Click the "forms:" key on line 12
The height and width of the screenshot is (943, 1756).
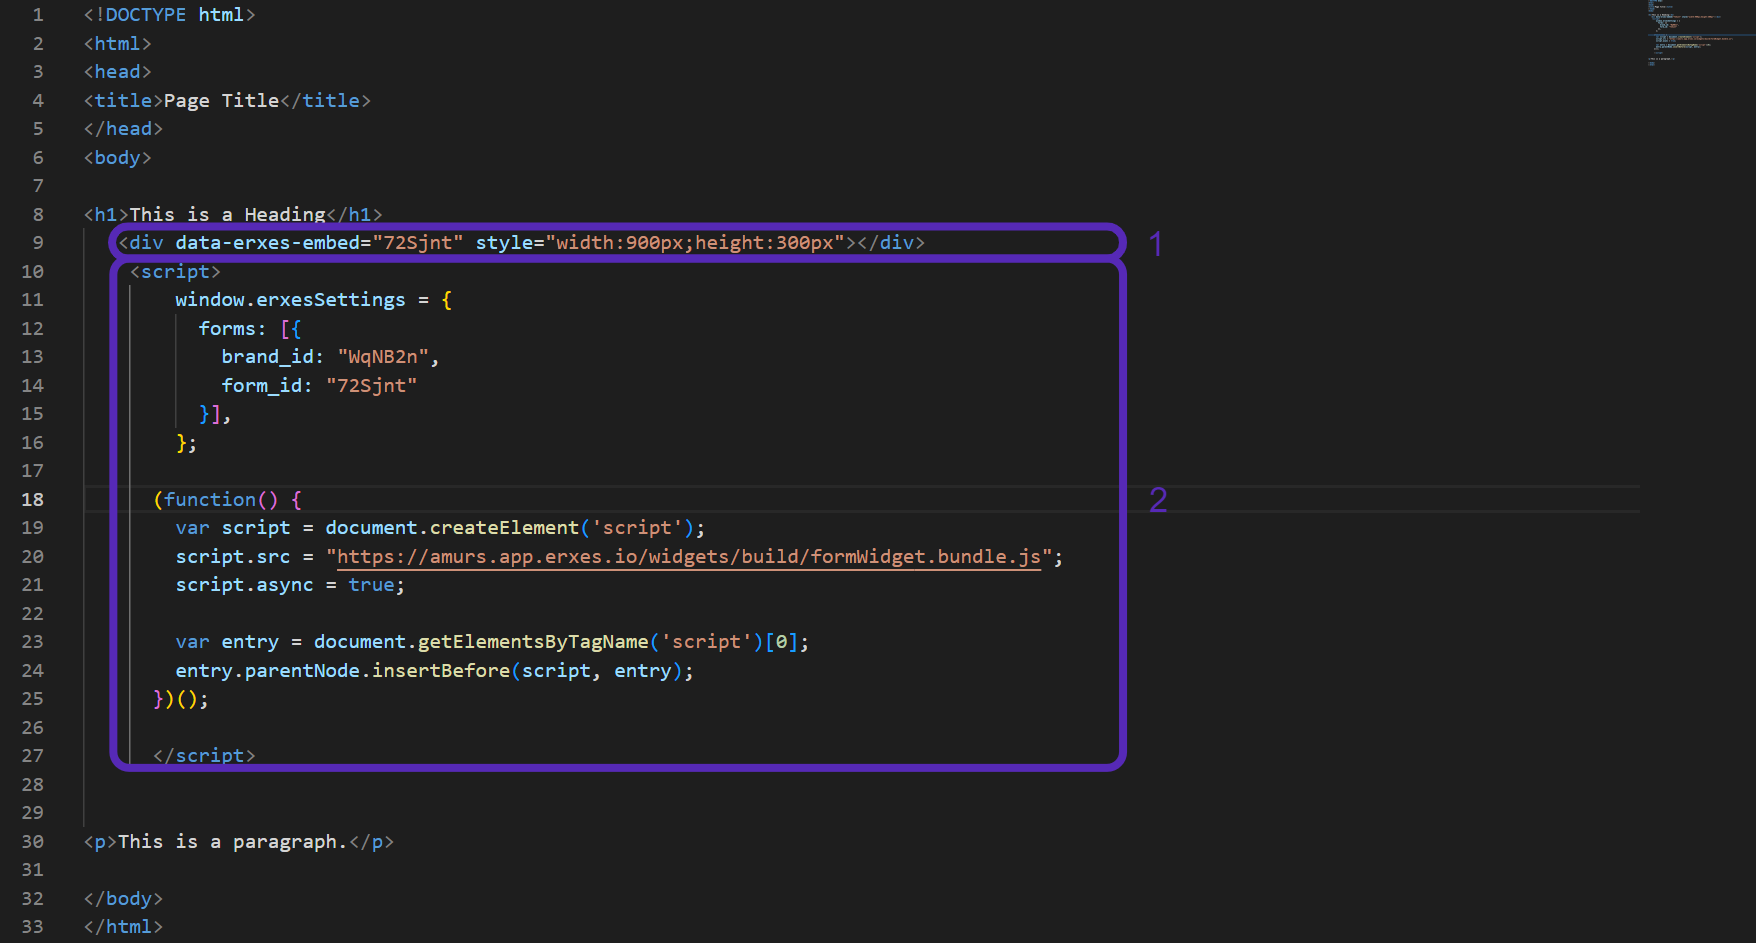232,328
